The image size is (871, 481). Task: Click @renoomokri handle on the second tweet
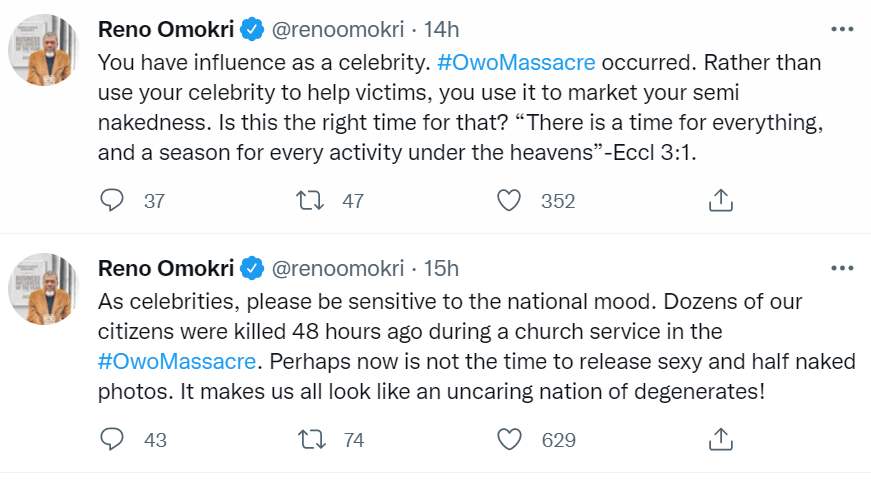pyautogui.click(x=338, y=268)
